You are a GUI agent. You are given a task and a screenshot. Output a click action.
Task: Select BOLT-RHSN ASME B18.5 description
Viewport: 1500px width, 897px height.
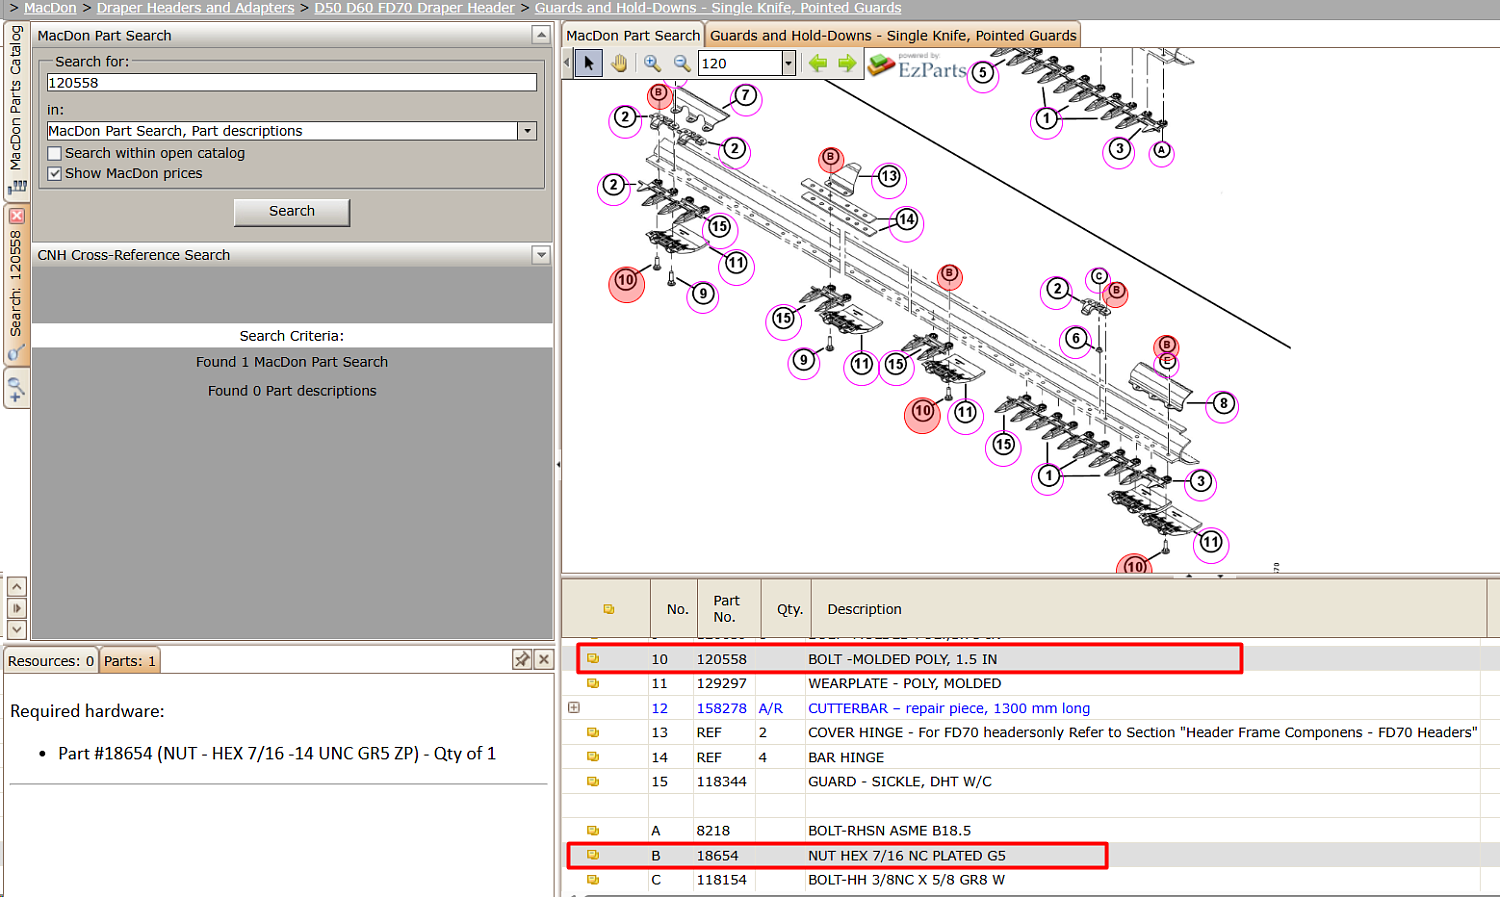[x=889, y=830]
